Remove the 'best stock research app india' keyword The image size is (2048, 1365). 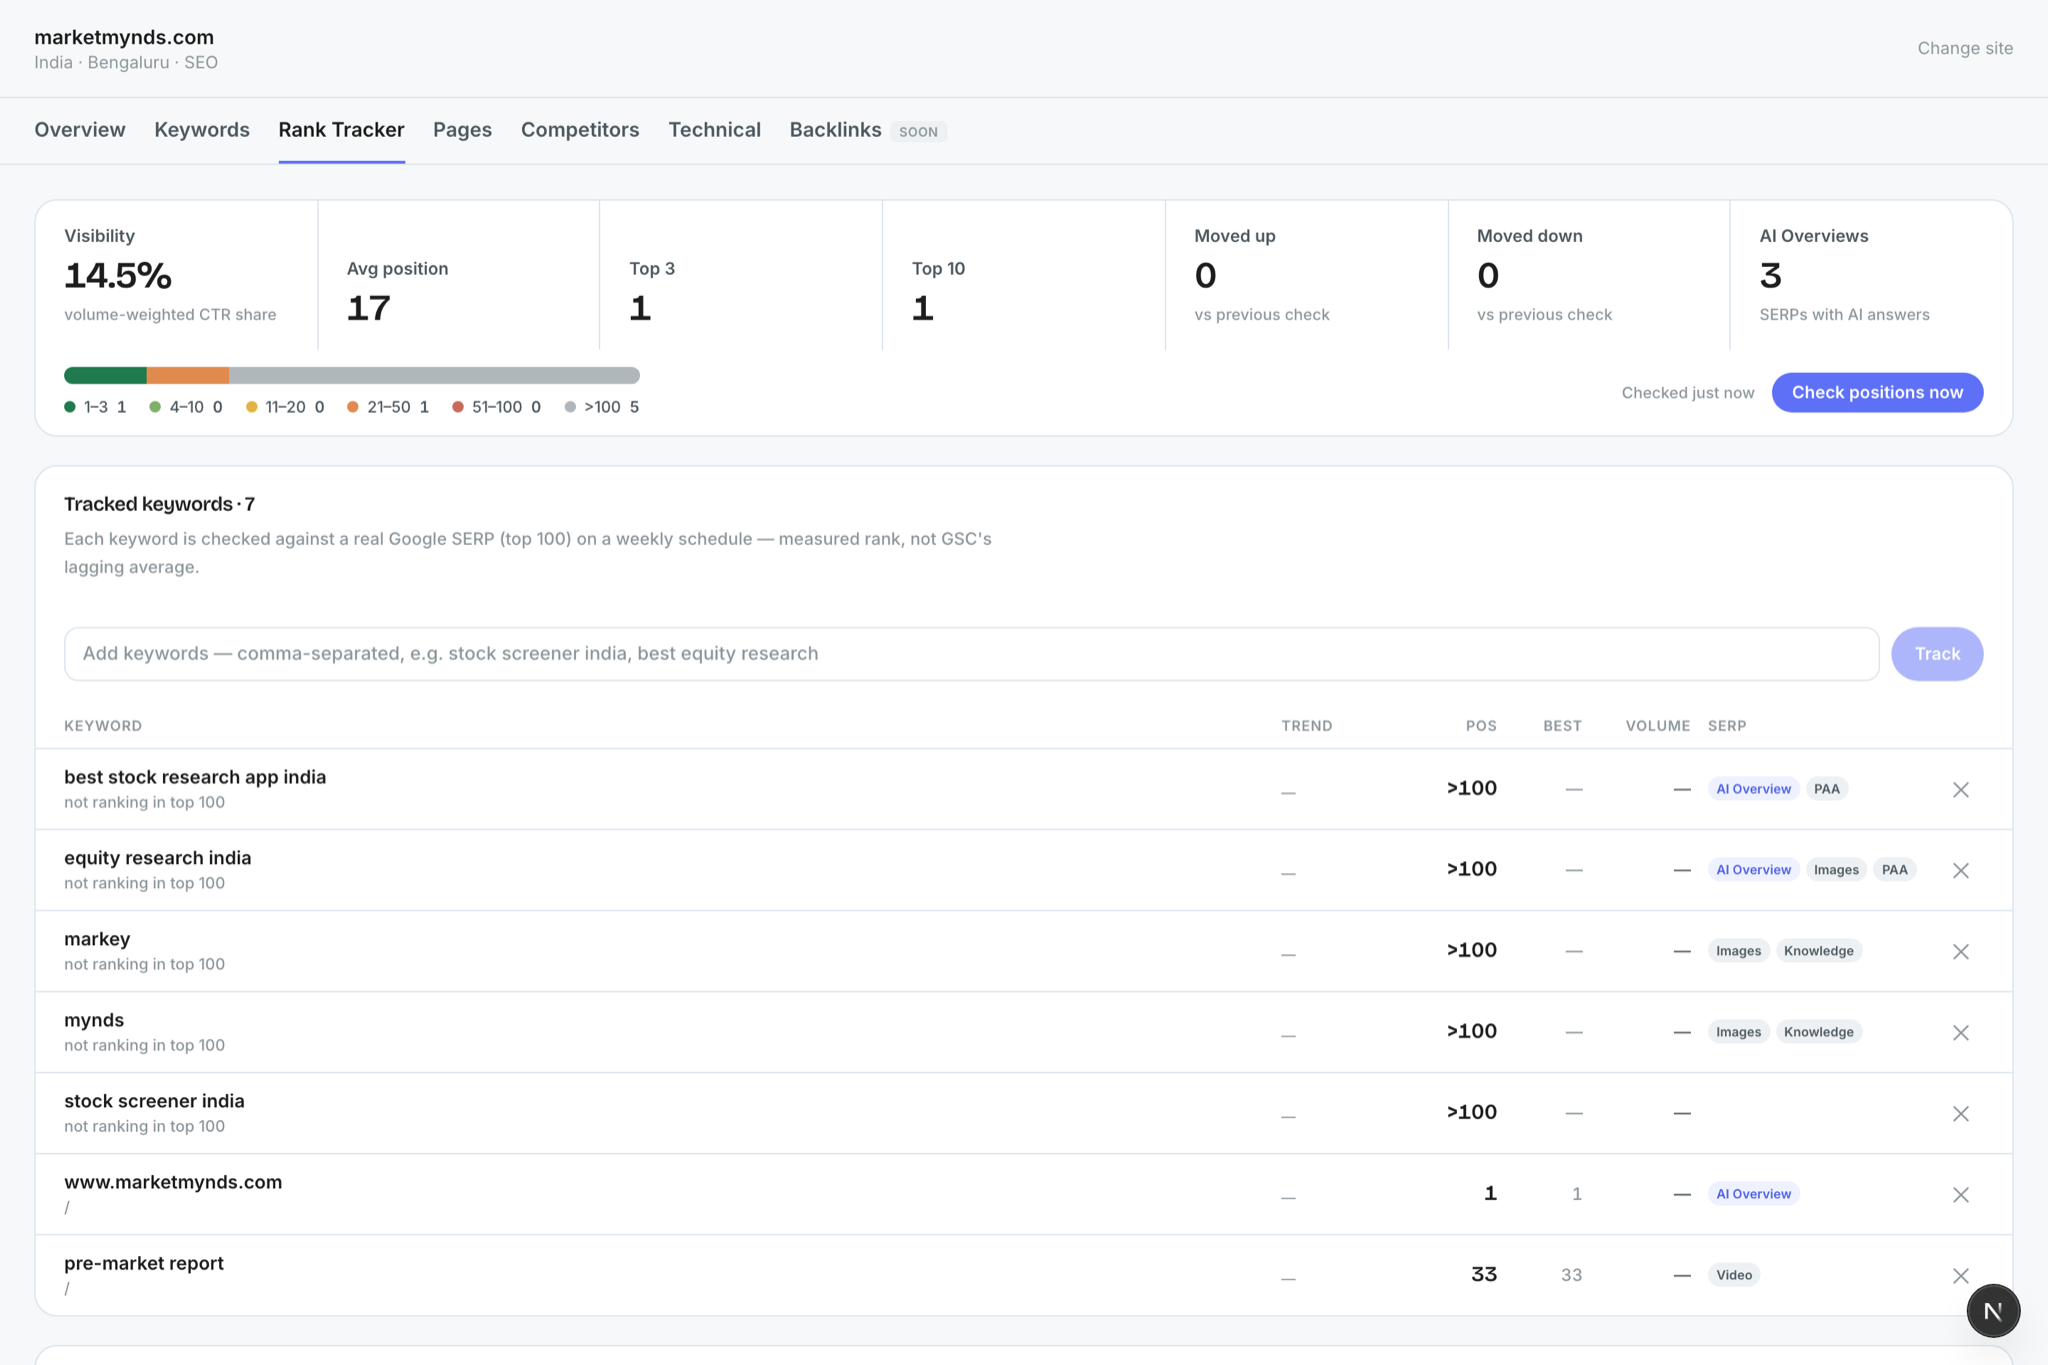(x=1960, y=790)
